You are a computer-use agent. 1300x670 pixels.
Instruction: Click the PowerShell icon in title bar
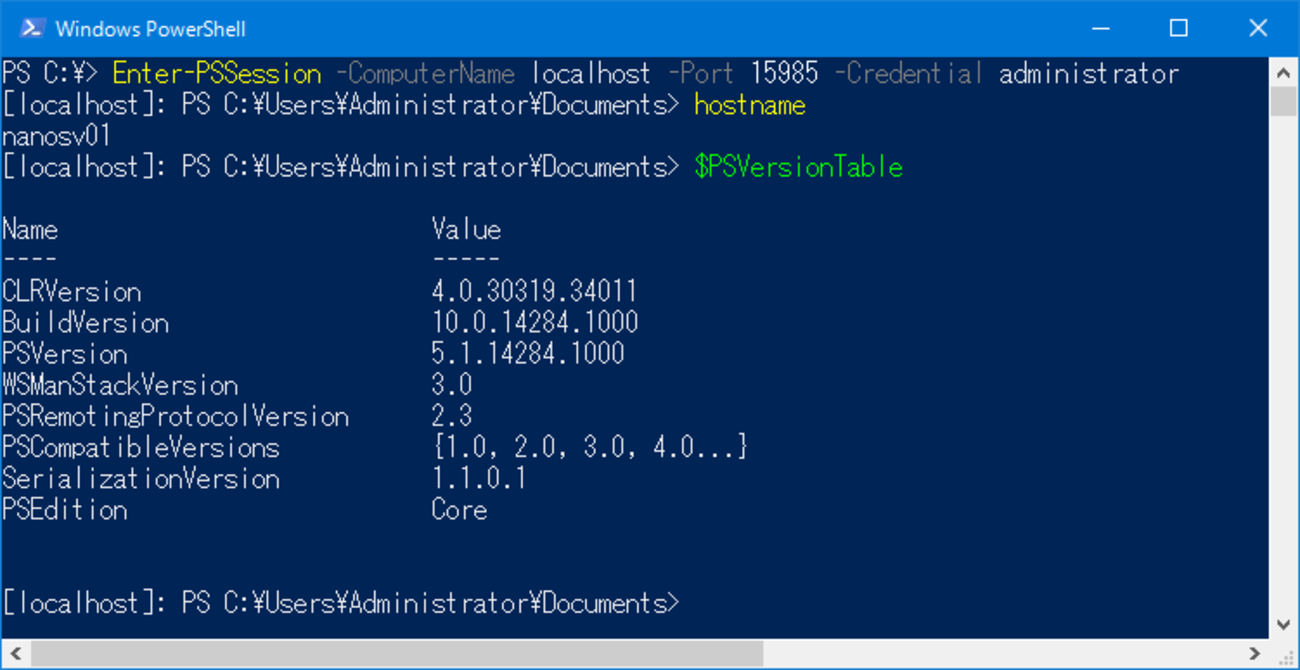pyautogui.click(x=31, y=28)
